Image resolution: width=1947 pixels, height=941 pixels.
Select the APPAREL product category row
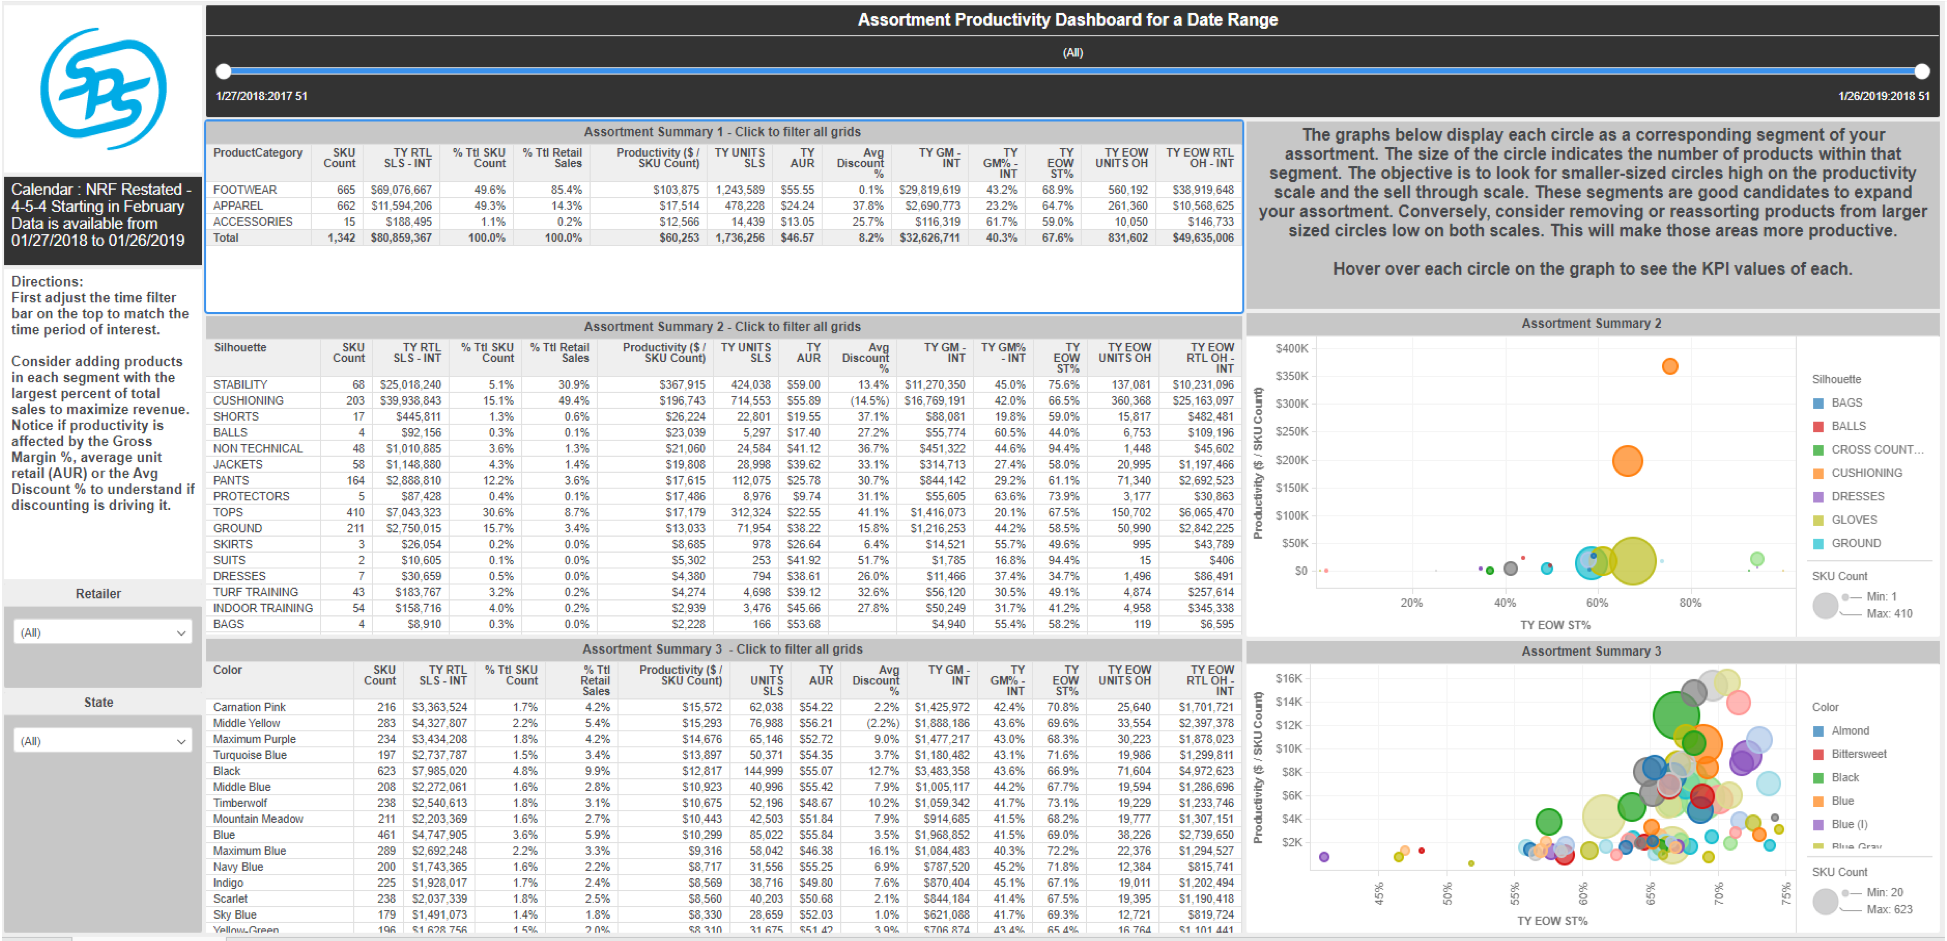coord(723,206)
